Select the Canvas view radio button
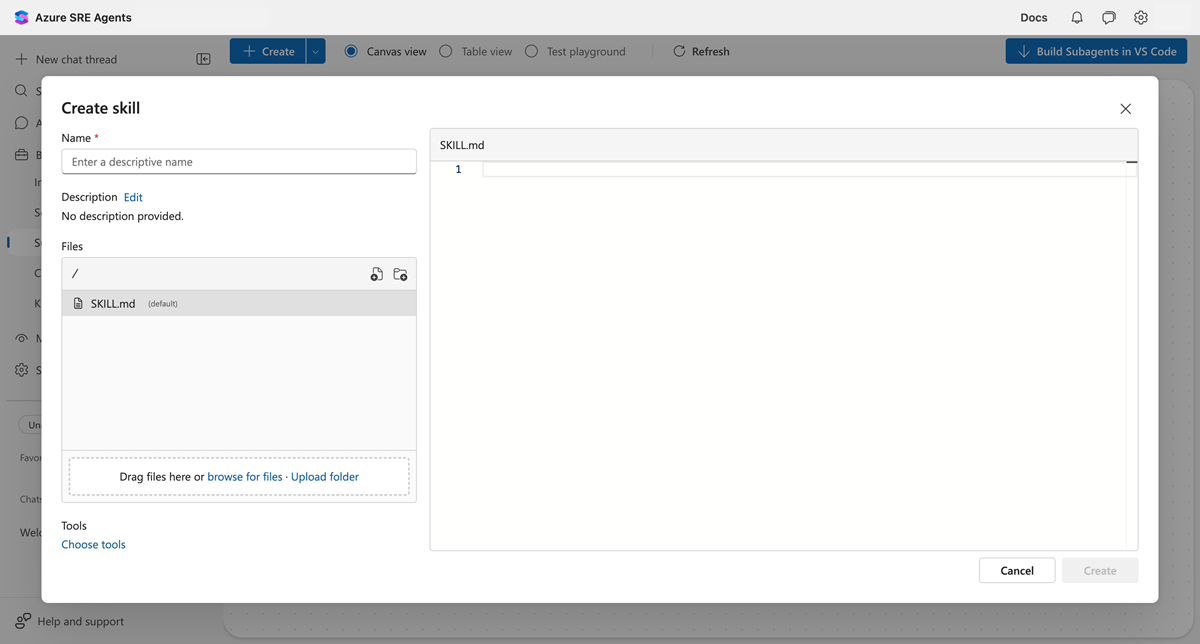1200x644 pixels. click(x=351, y=51)
